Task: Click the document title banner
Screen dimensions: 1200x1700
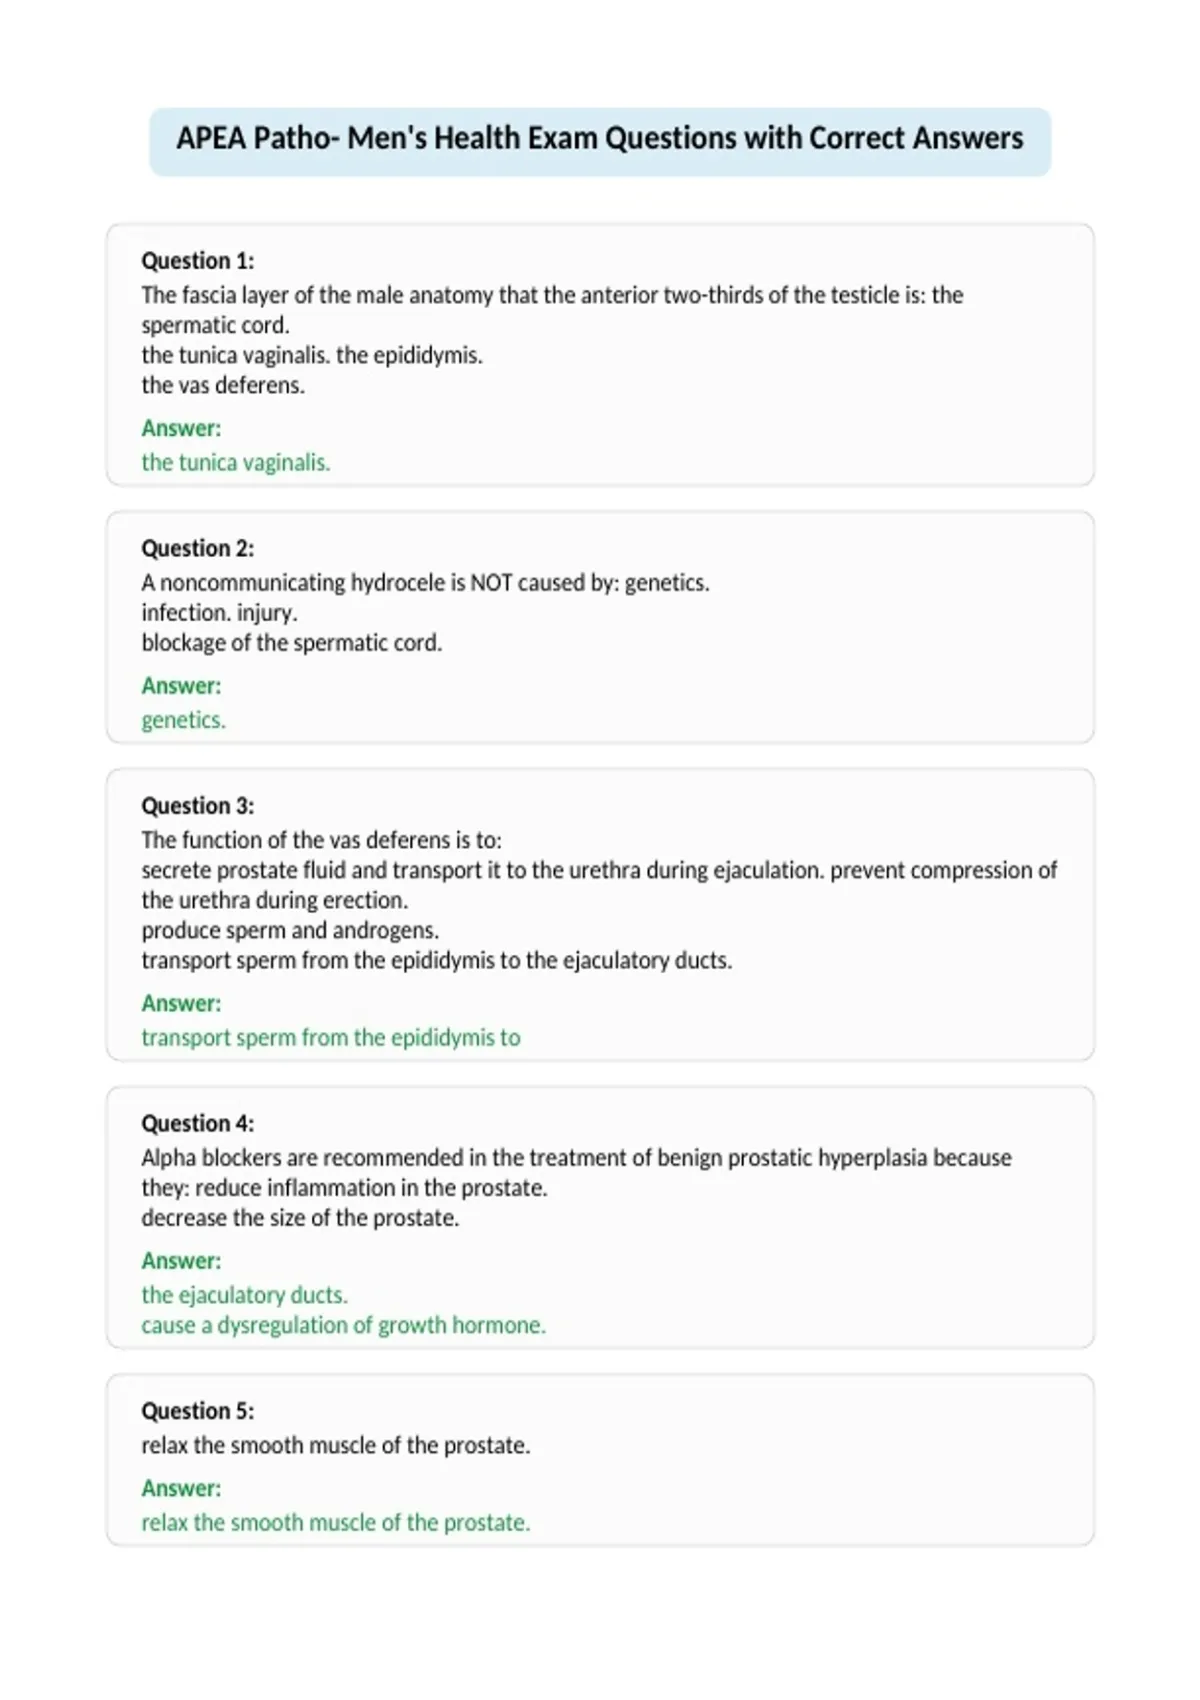Action: (600, 141)
